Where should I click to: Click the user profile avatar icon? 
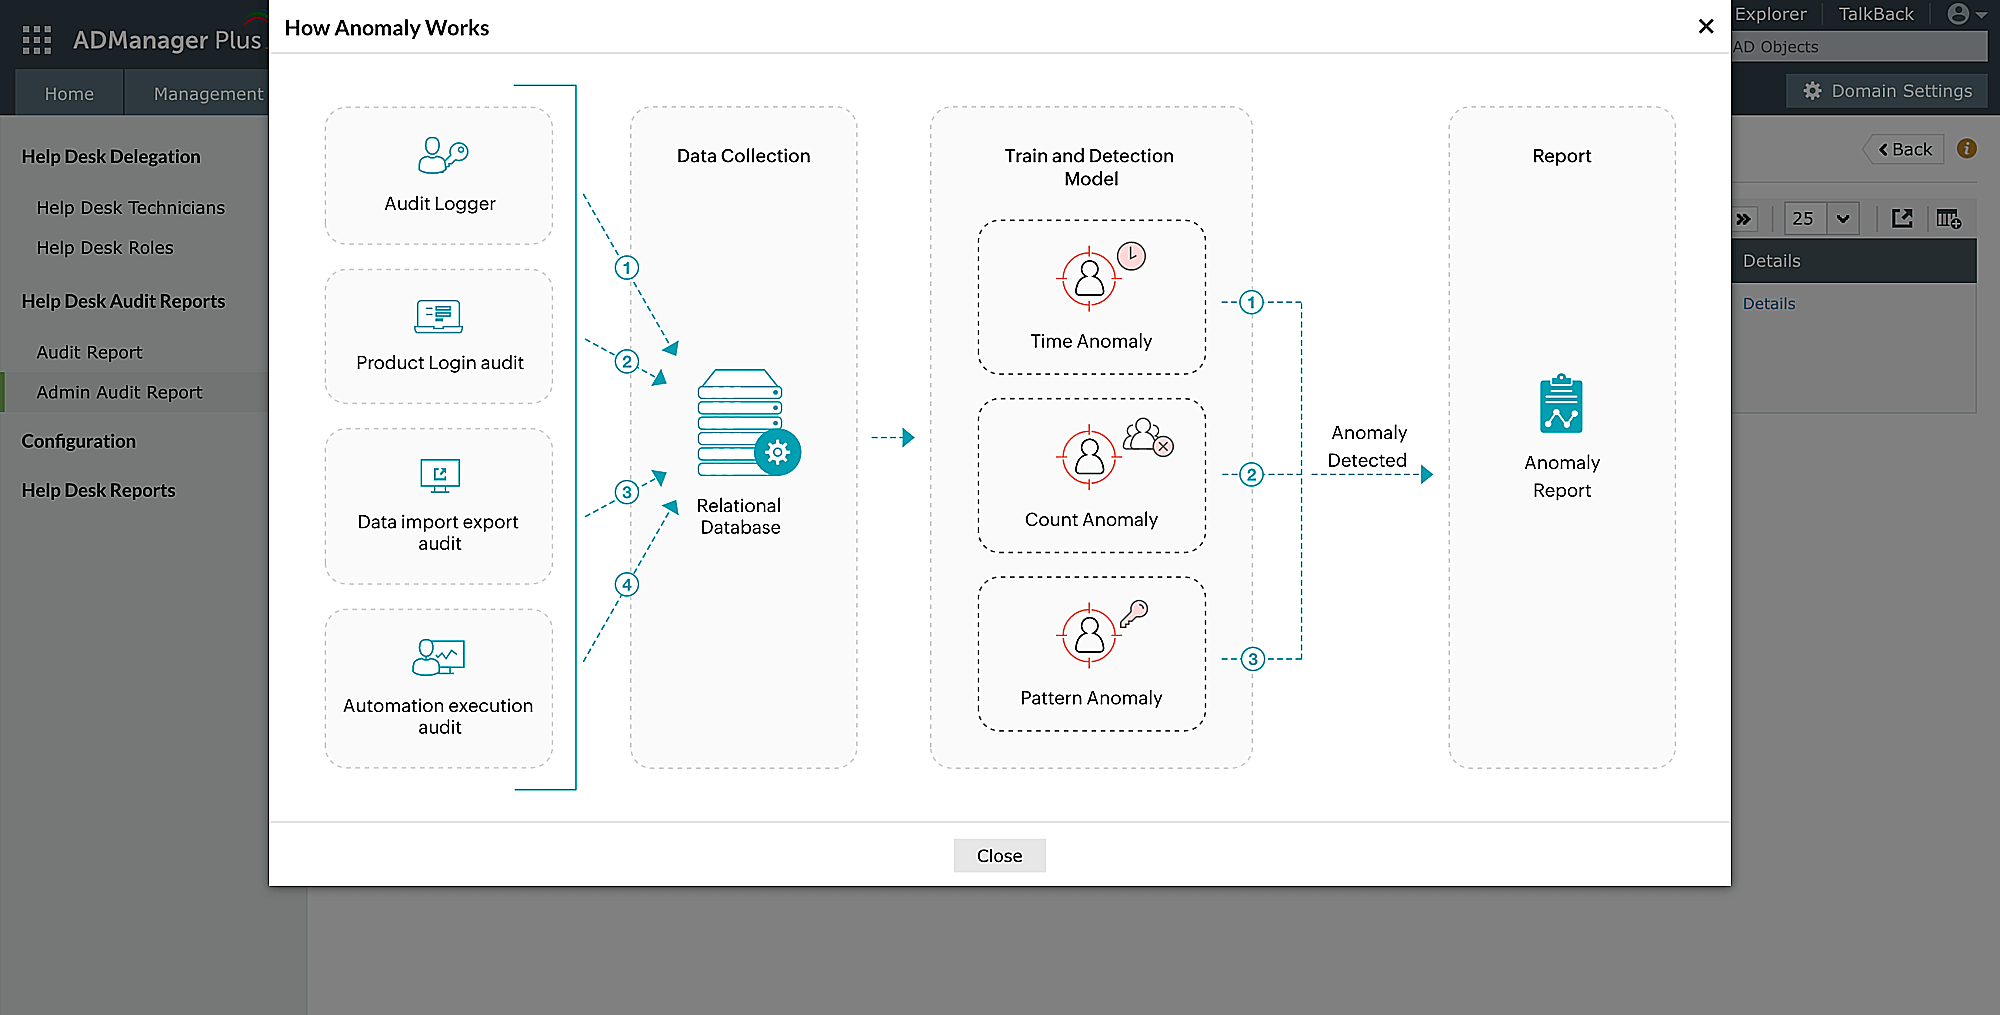click(1957, 14)
